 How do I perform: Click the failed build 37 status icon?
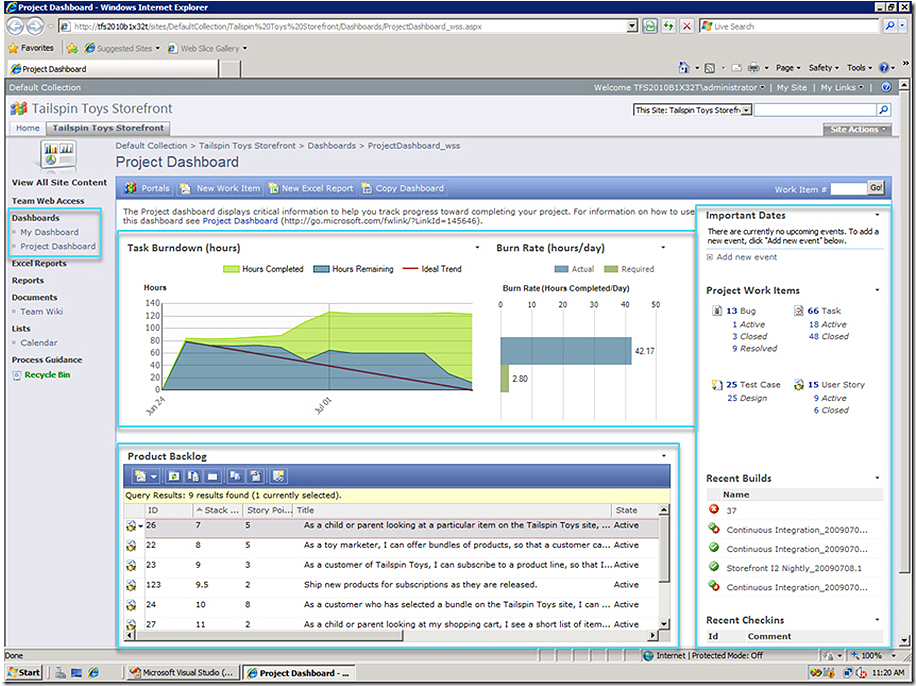[x=714, y=510]
